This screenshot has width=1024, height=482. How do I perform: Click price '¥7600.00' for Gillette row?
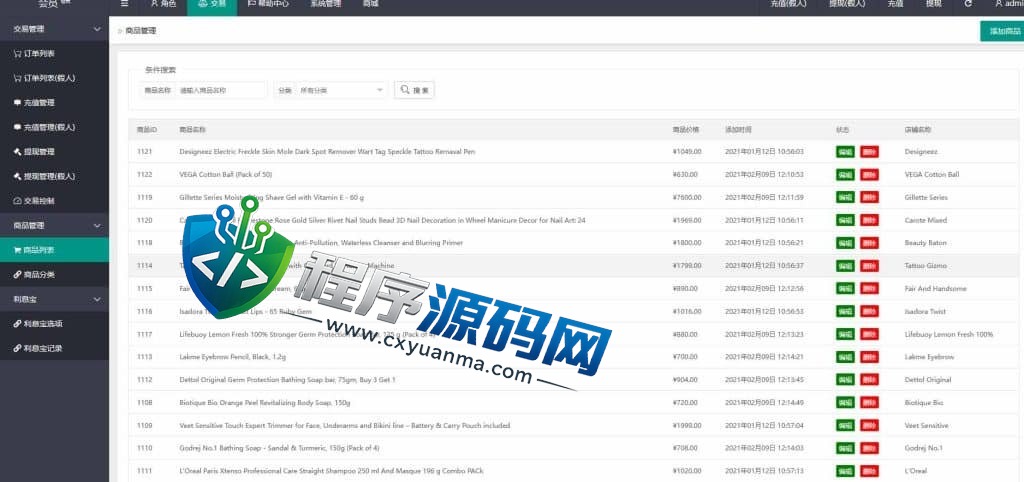click(686, 197)
